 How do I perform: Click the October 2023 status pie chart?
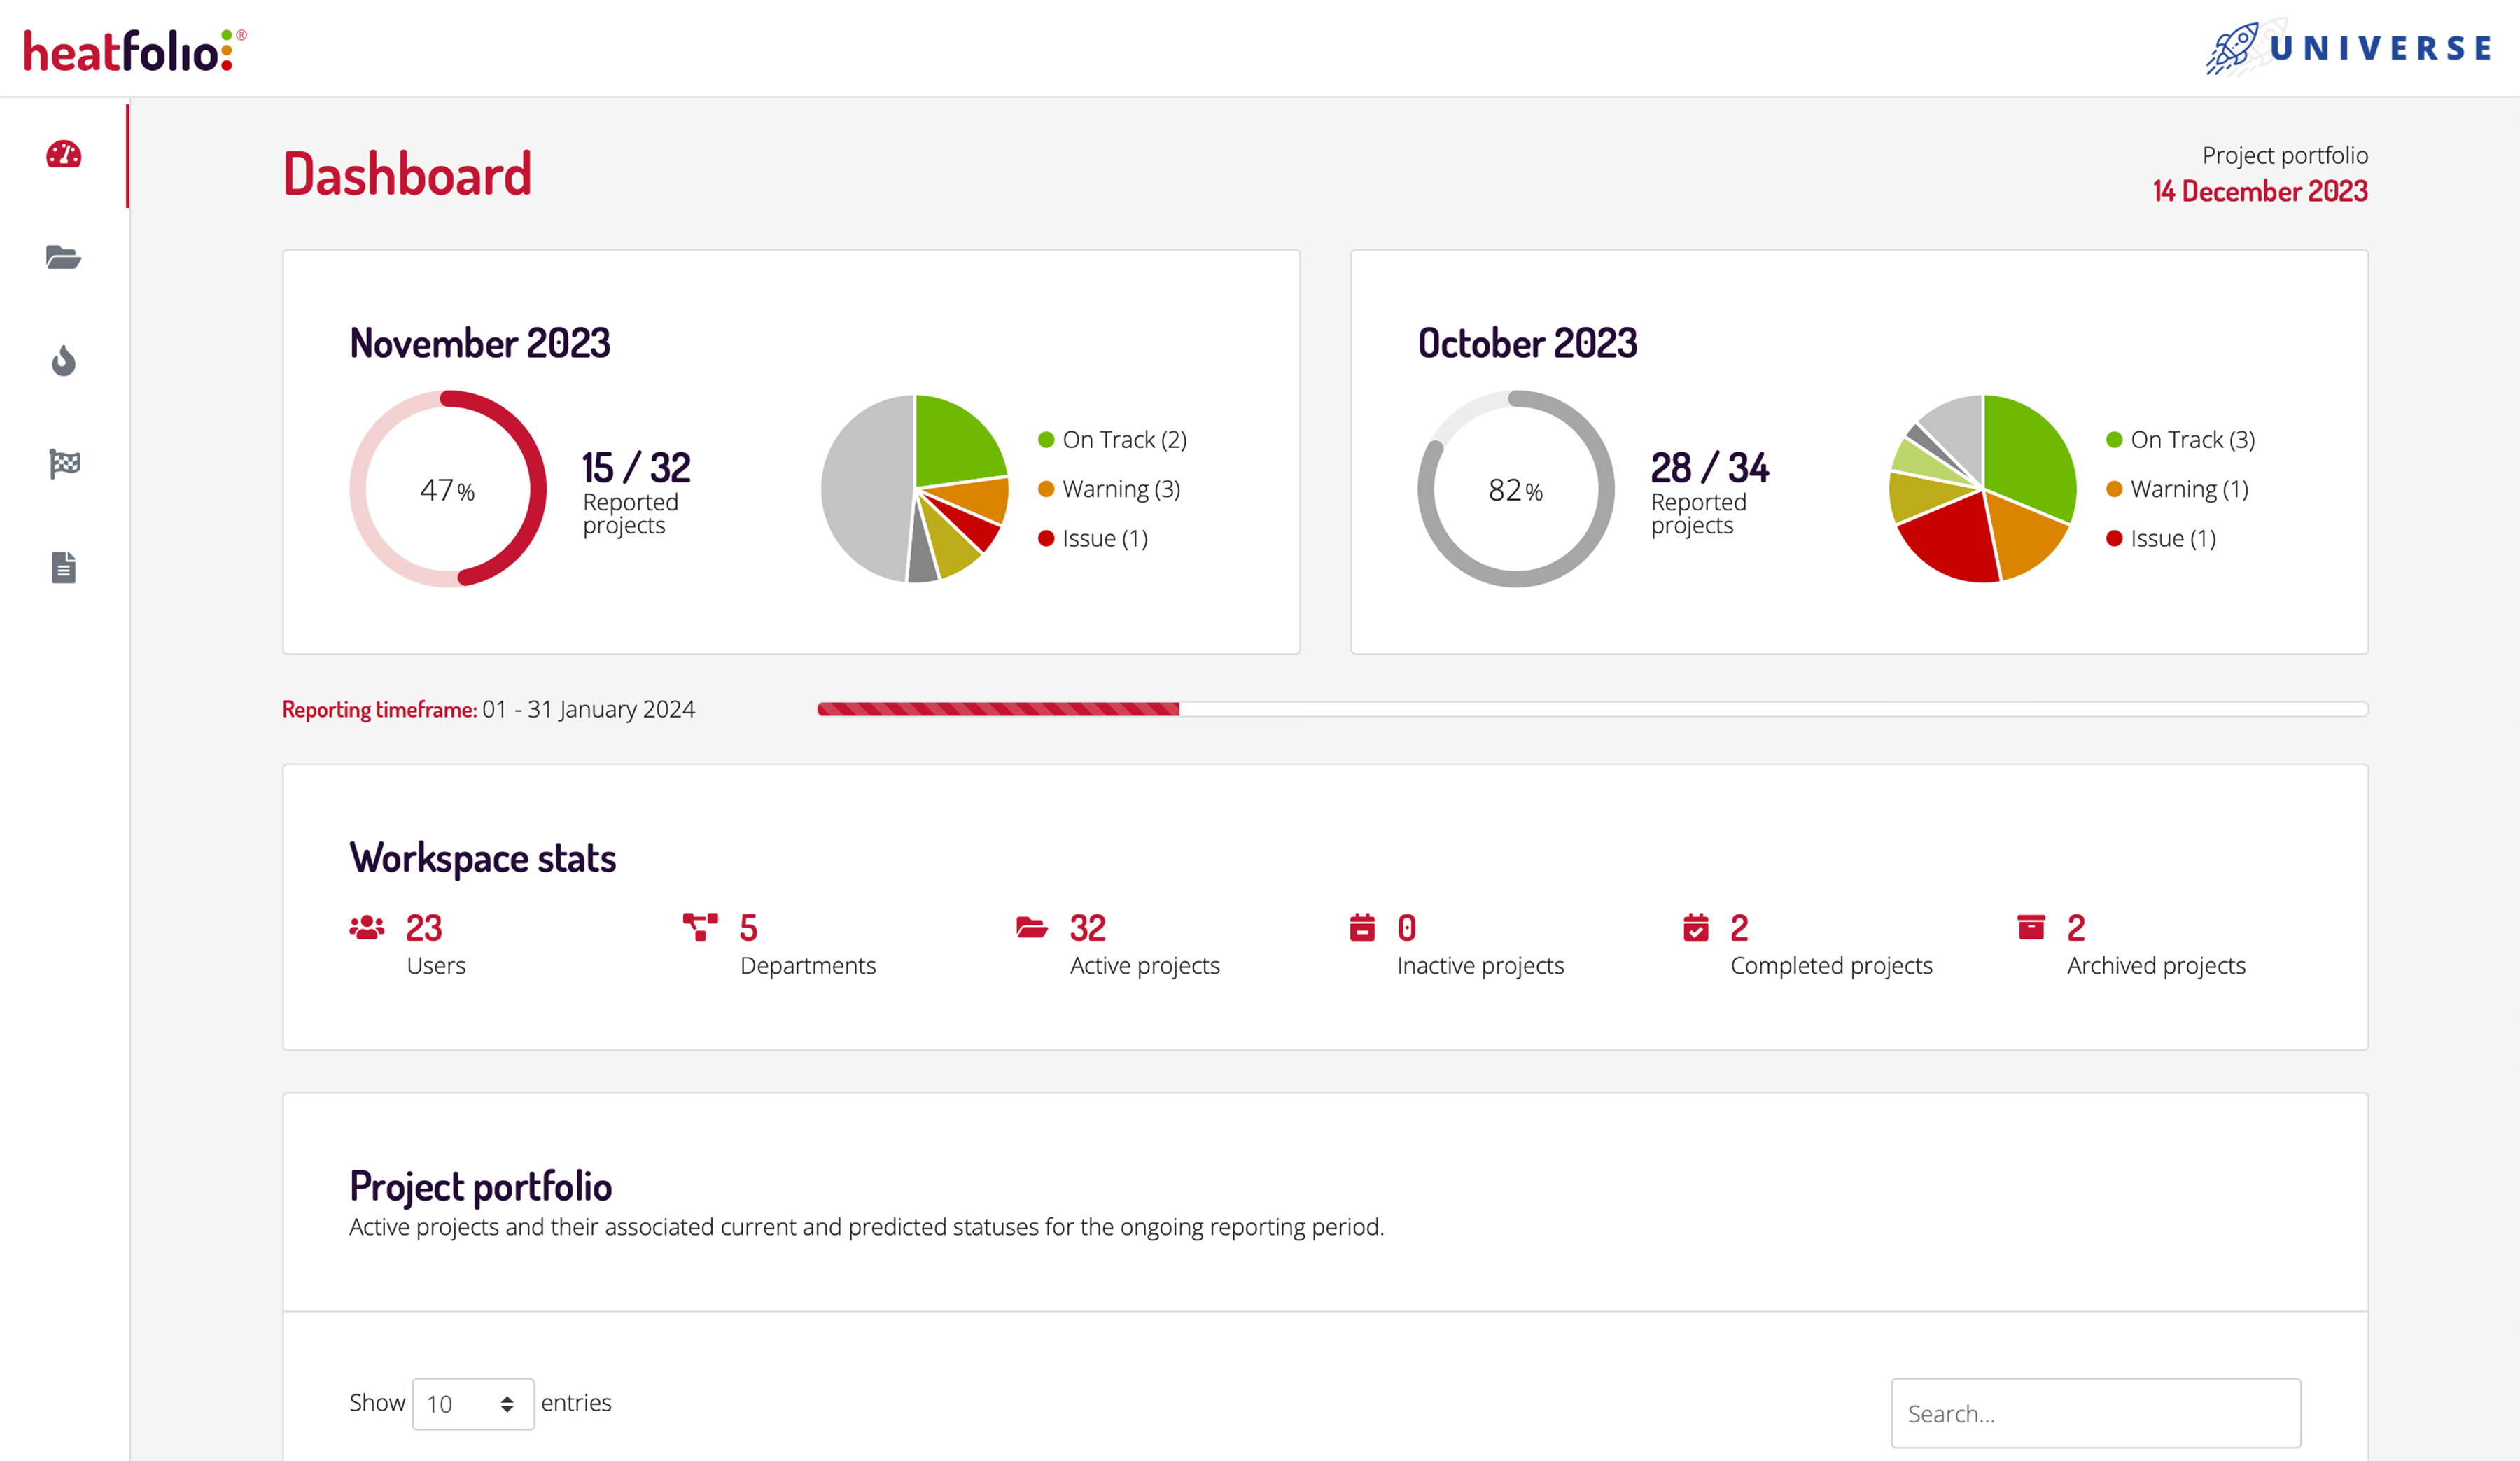click(x=1982, y=489)
